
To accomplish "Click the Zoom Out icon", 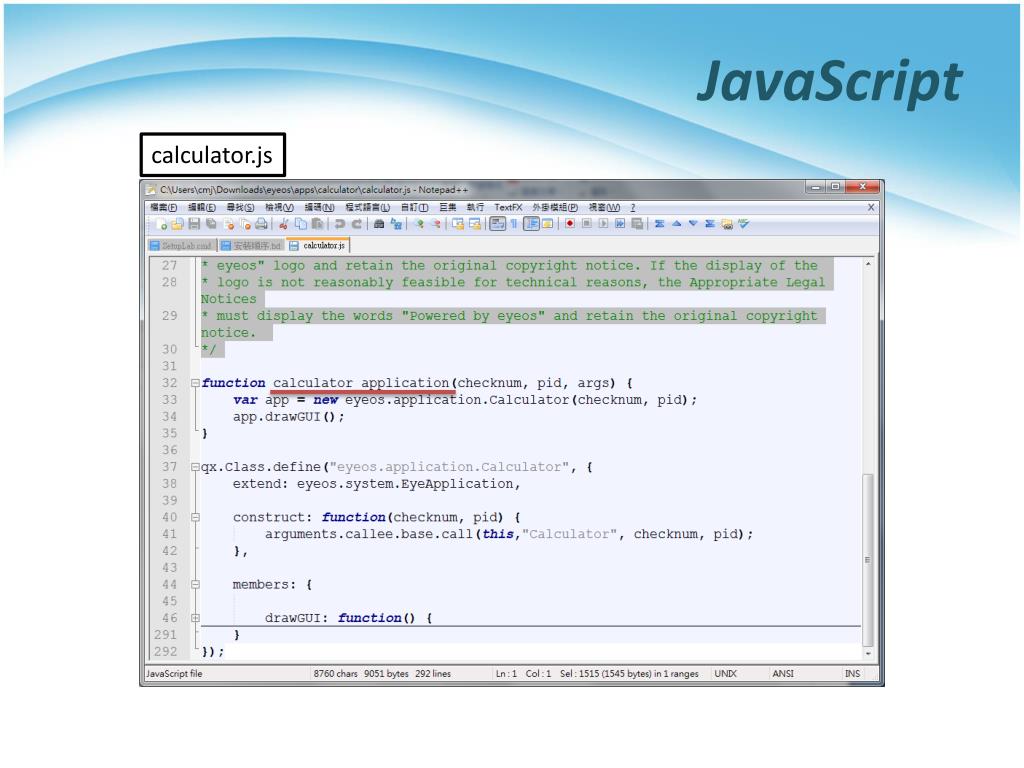I will (x=437, y=224).
